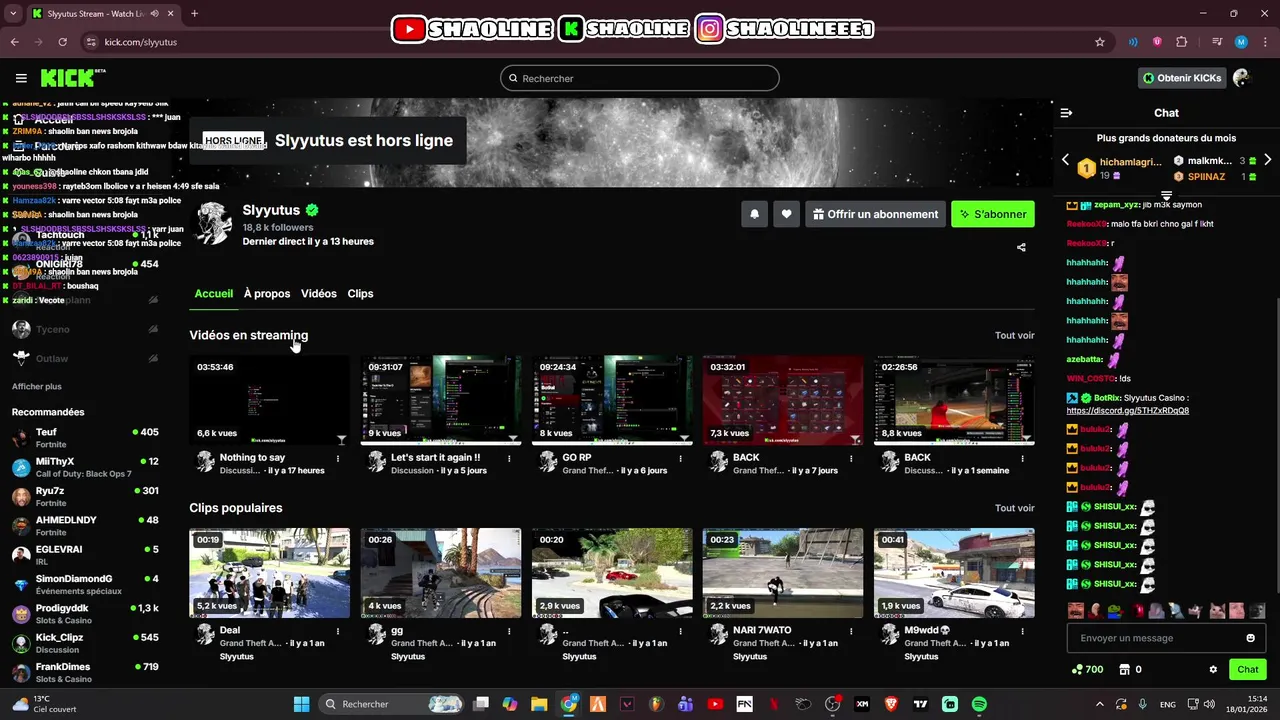1280x720 pixels.
Task: Open Brave browser from the taskbar
Action: click(x=891, y=704)
